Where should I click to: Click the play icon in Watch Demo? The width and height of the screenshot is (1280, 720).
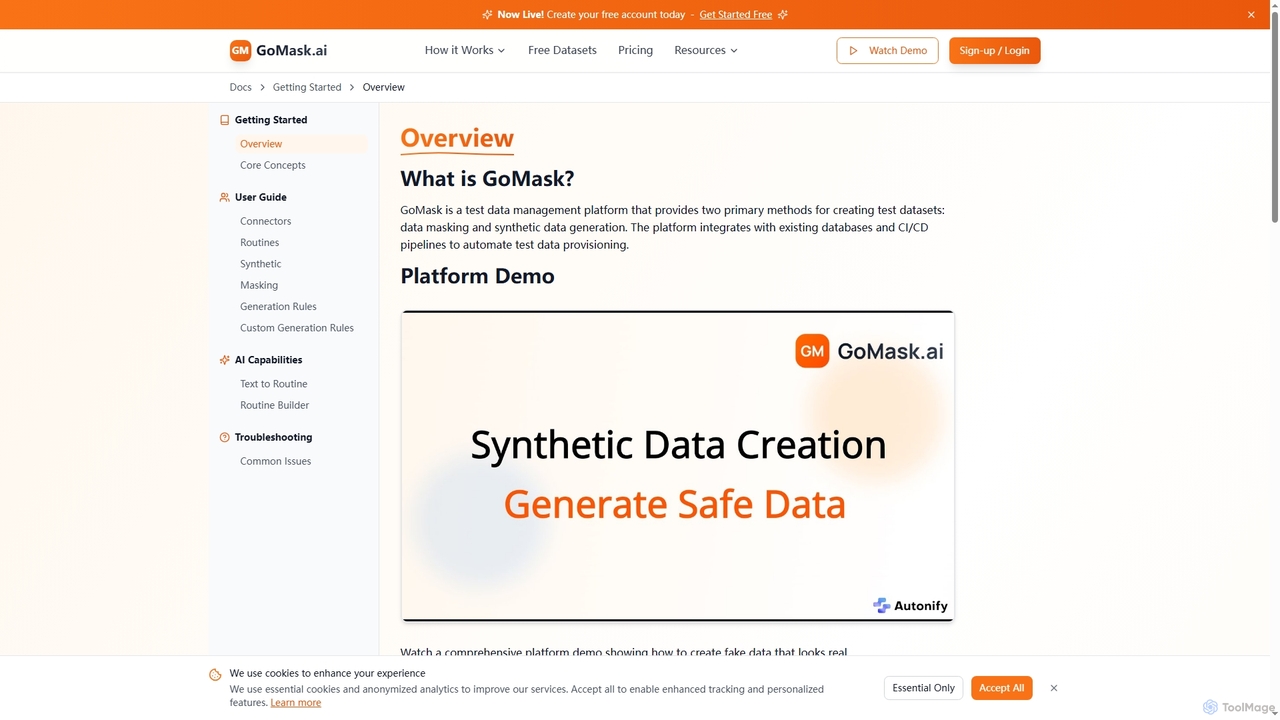coord(854,51)
